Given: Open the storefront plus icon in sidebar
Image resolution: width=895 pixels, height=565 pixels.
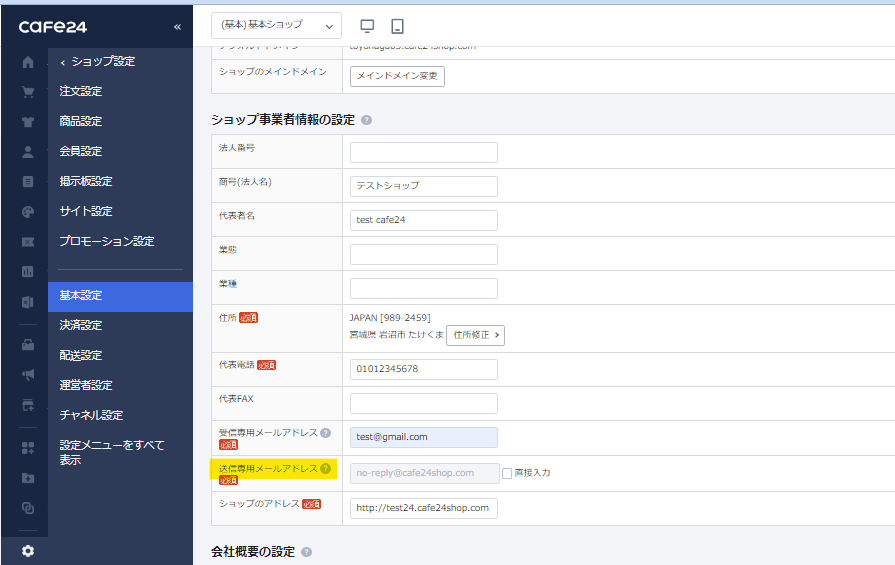Looking at the screenshot, I should click(27, 405).
